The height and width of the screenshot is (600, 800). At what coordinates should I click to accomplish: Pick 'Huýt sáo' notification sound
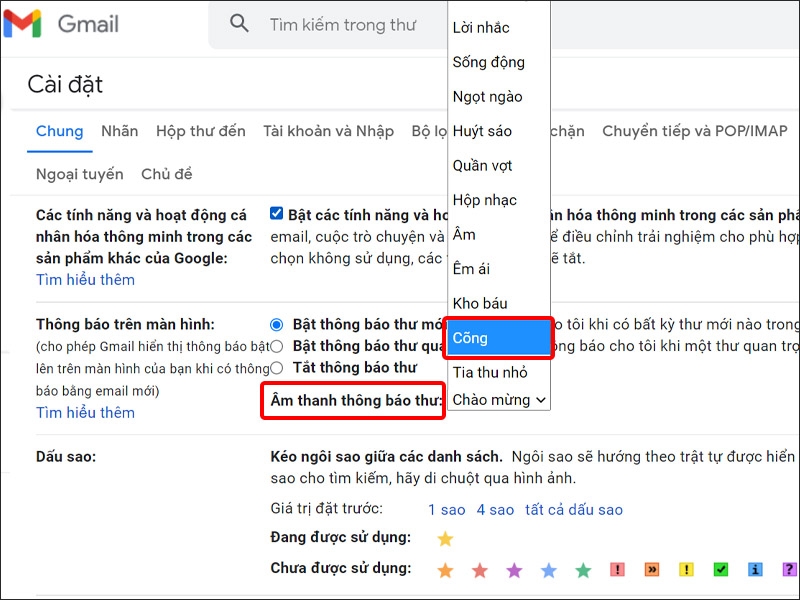(x=480, y=130)
